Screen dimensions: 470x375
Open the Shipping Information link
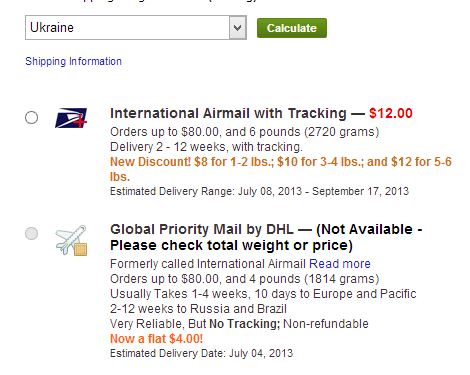pyautogui.click(x=73, y=61)
